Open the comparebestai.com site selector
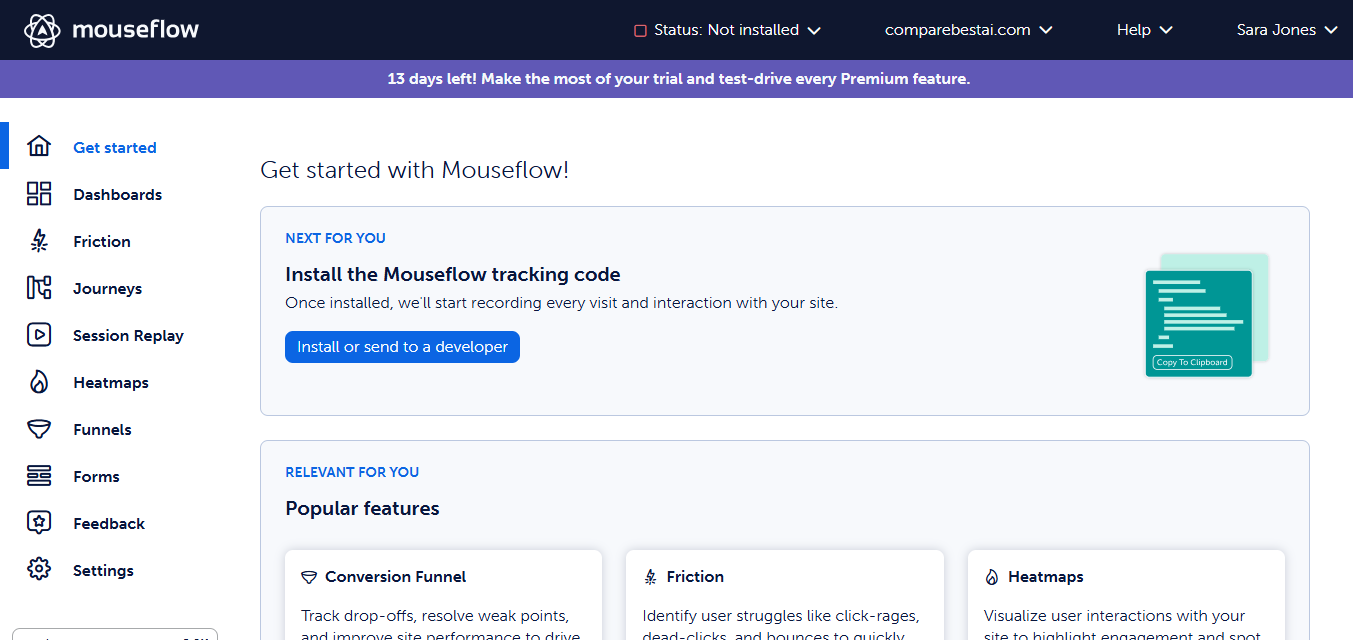The image size is (1353, 640). coord(968,30)
